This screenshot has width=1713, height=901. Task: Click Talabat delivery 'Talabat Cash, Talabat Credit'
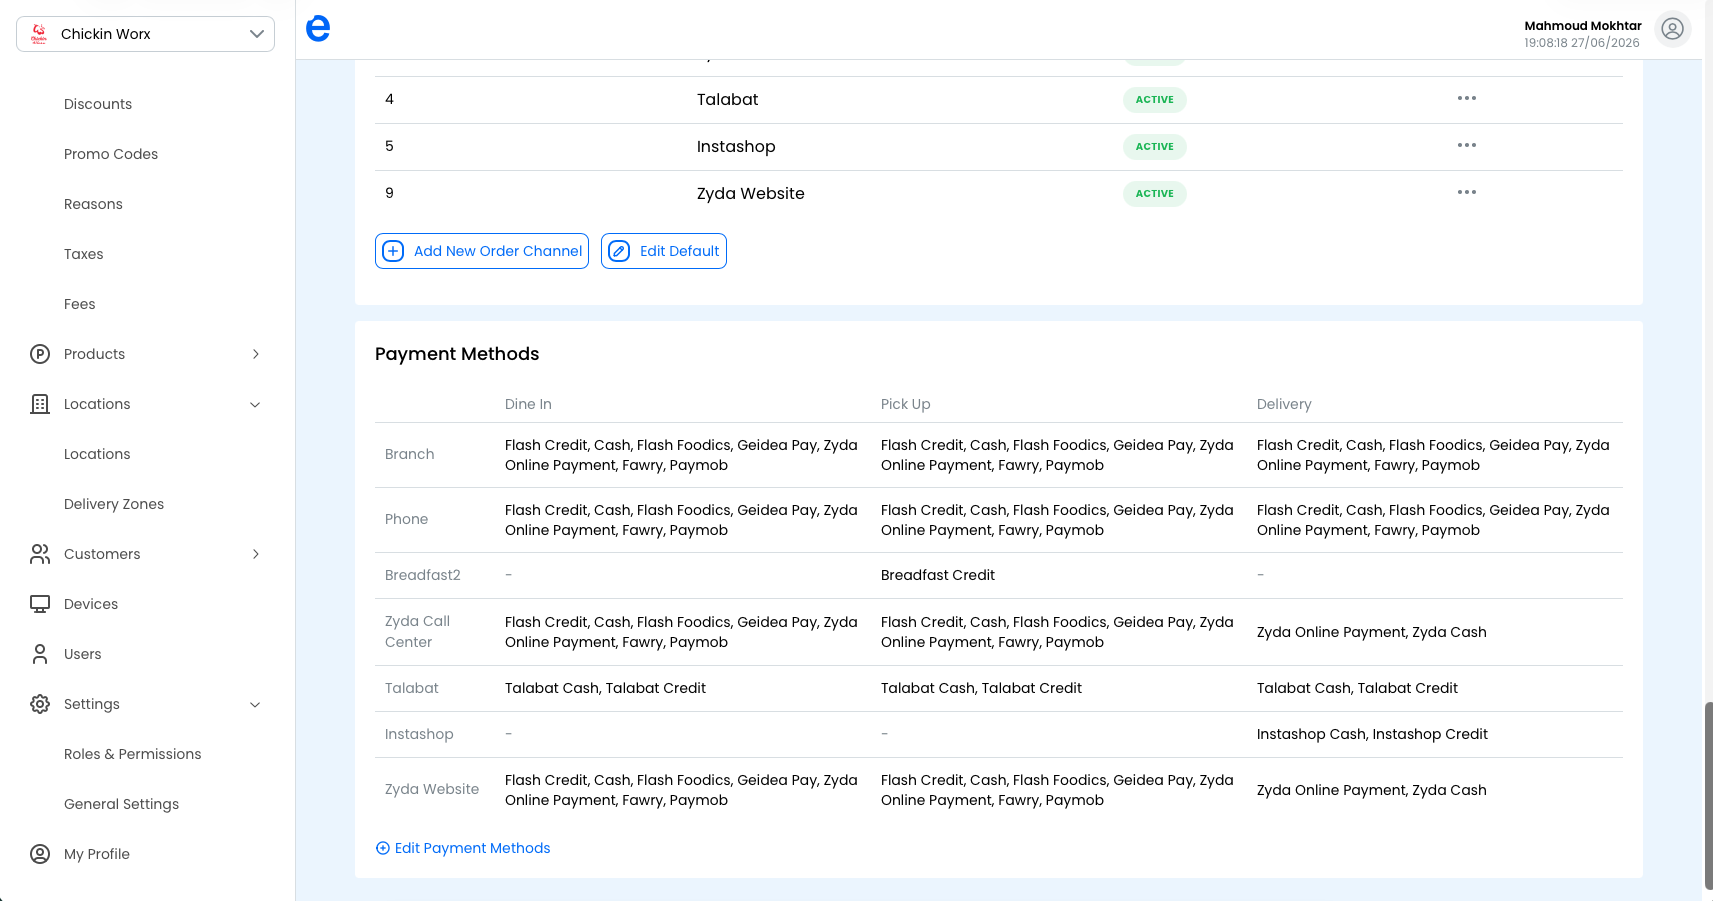click(1357, 688)
